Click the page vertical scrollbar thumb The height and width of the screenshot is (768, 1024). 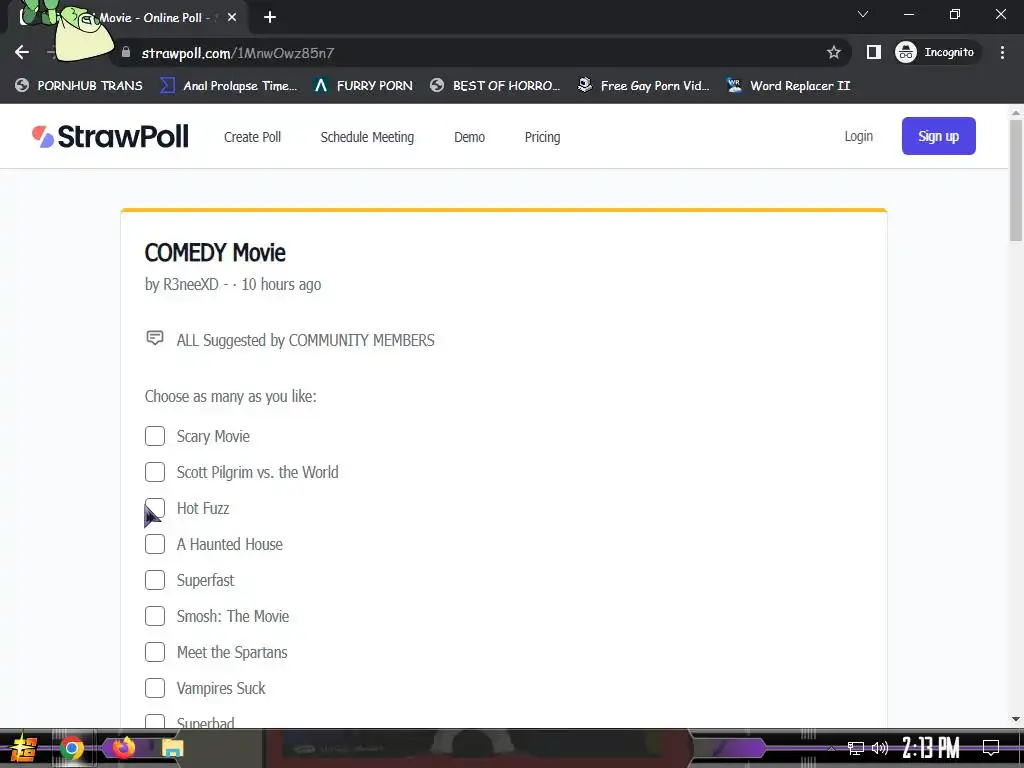tap(1016, 180)
